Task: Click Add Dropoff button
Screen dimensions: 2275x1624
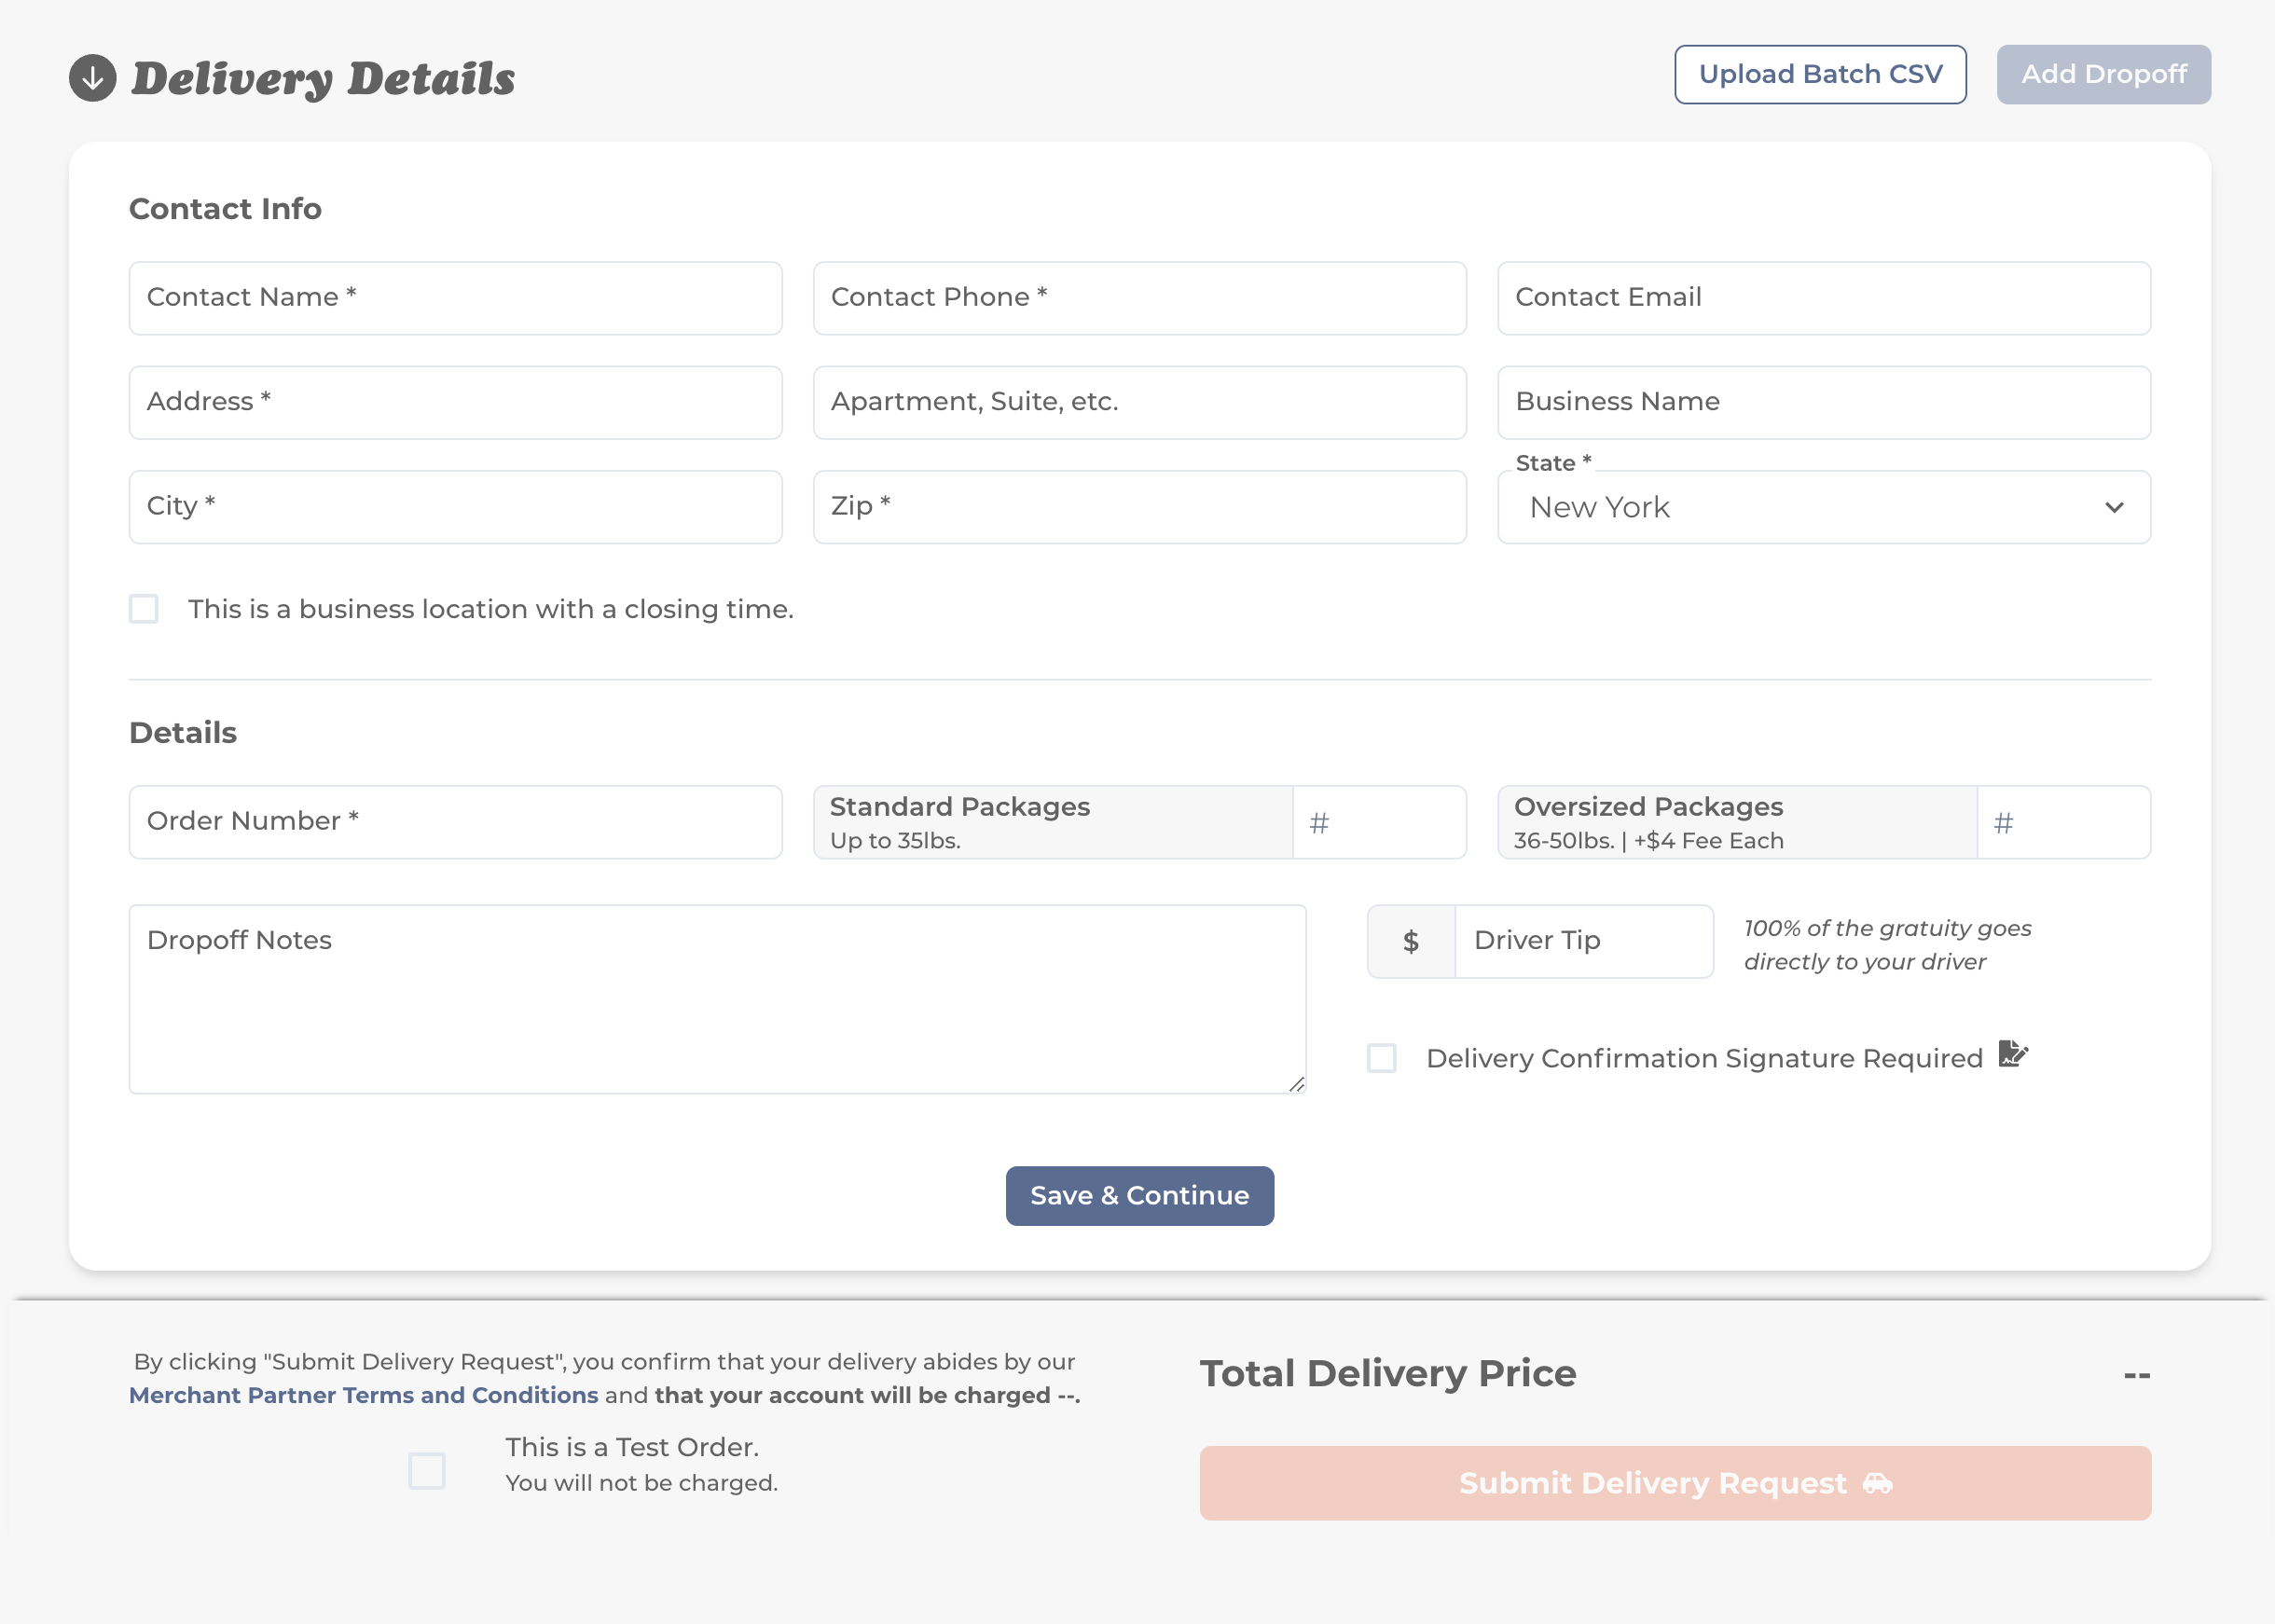Action: 2104,75
